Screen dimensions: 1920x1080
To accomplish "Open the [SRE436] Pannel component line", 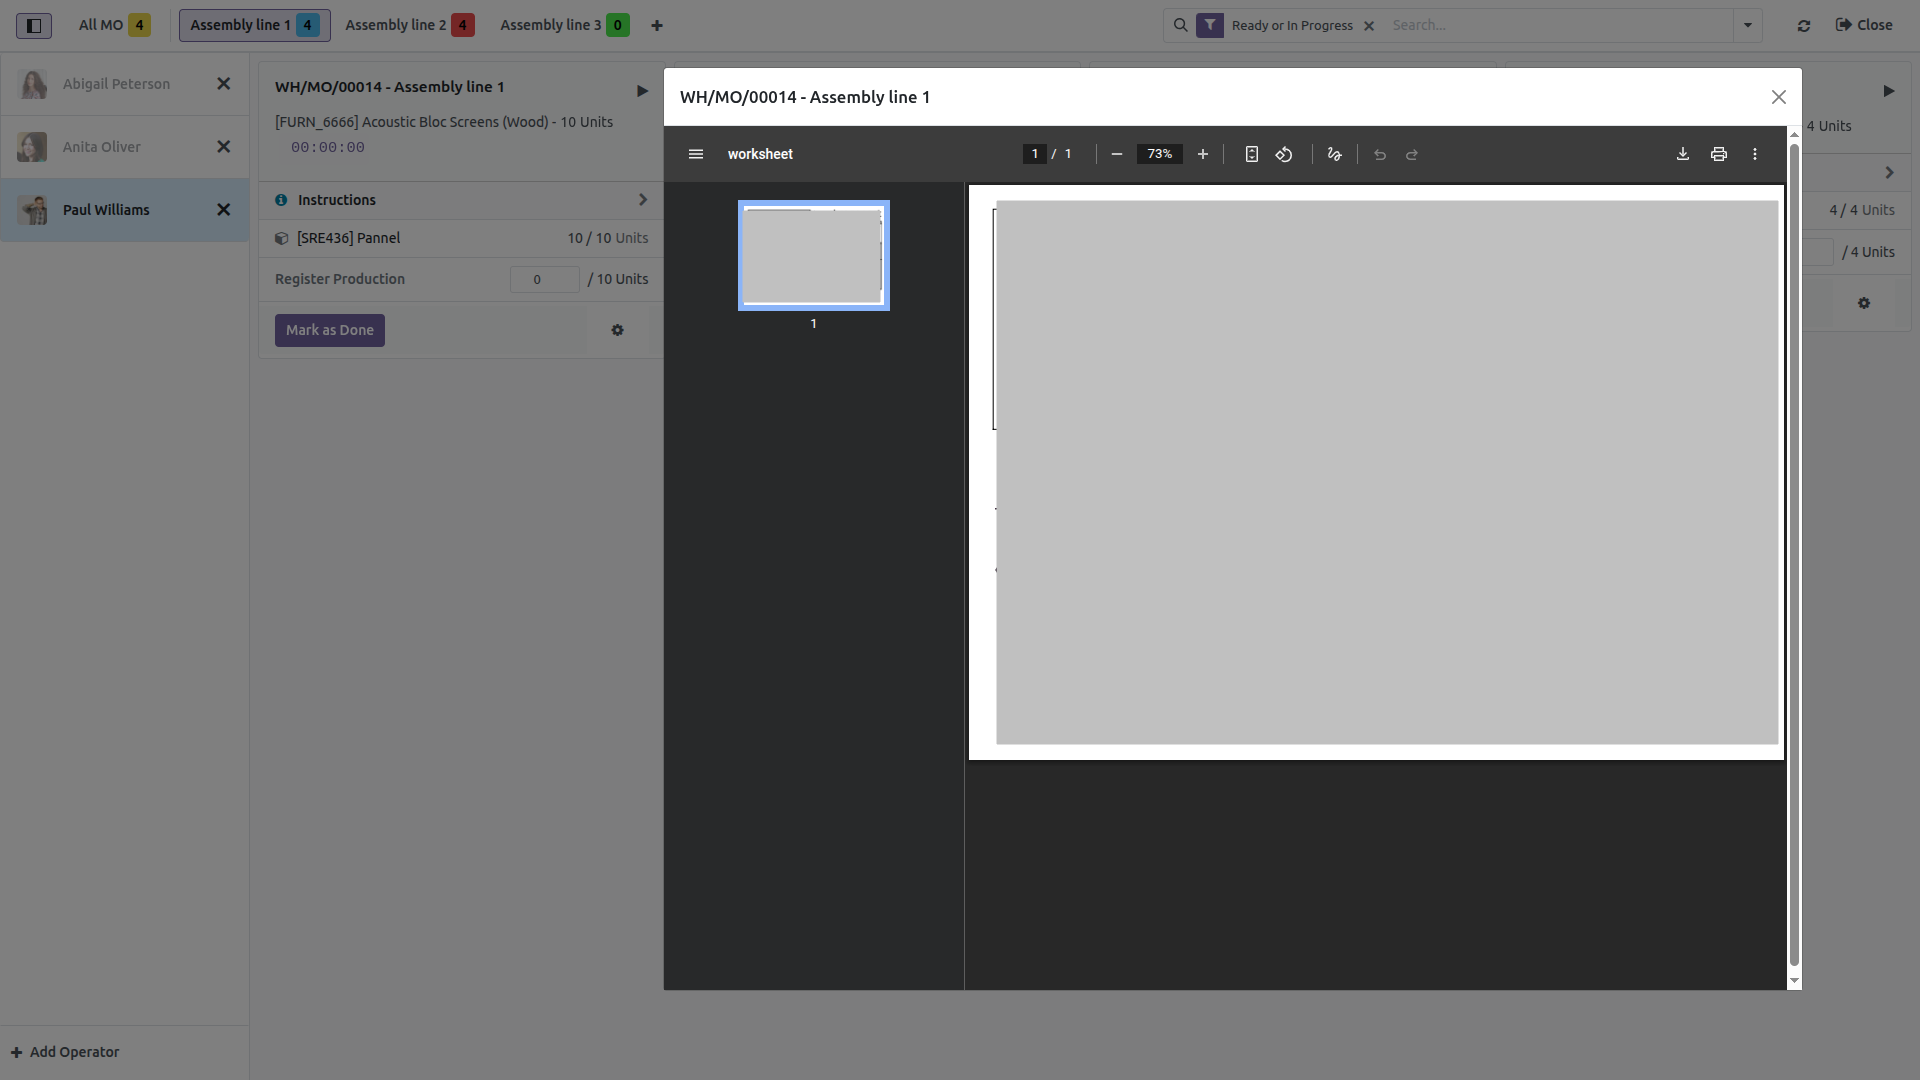I will [x=461, y=238].
